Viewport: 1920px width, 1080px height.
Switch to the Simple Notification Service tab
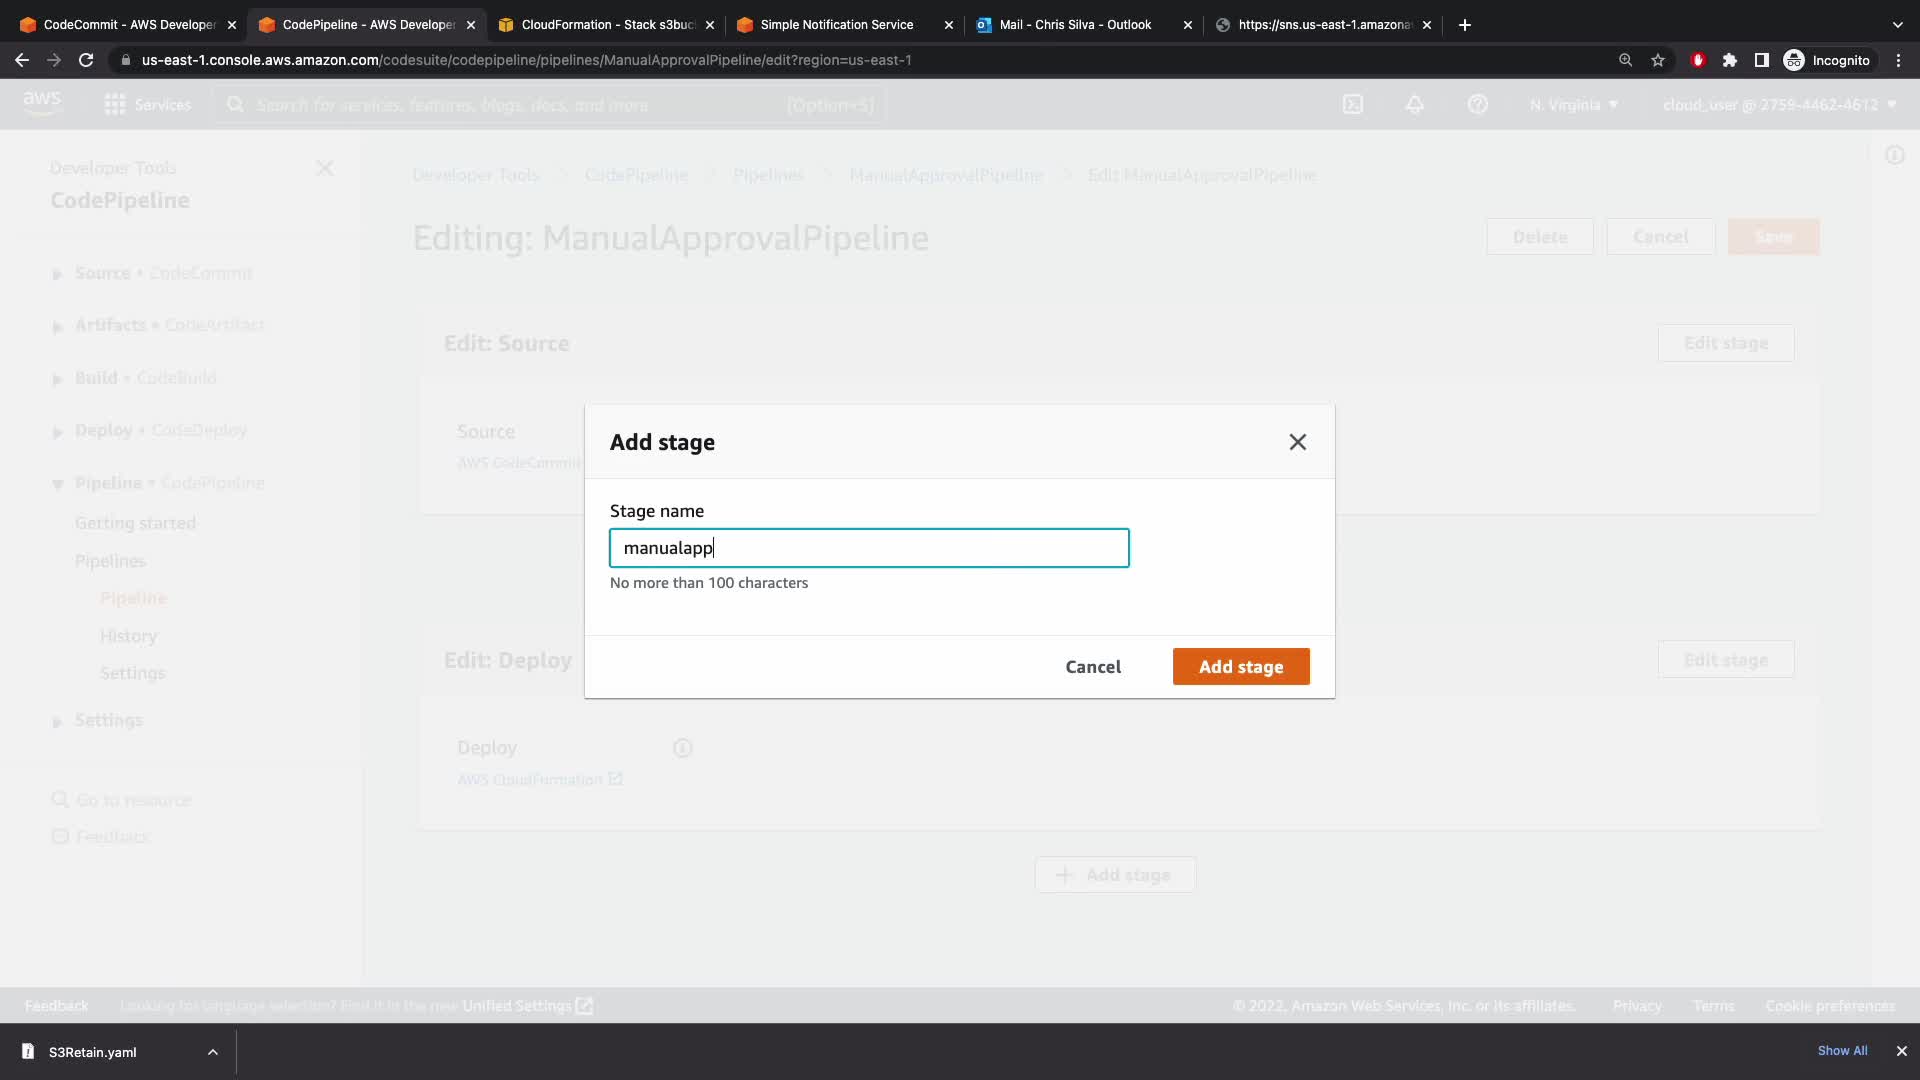tap(836, 25)
